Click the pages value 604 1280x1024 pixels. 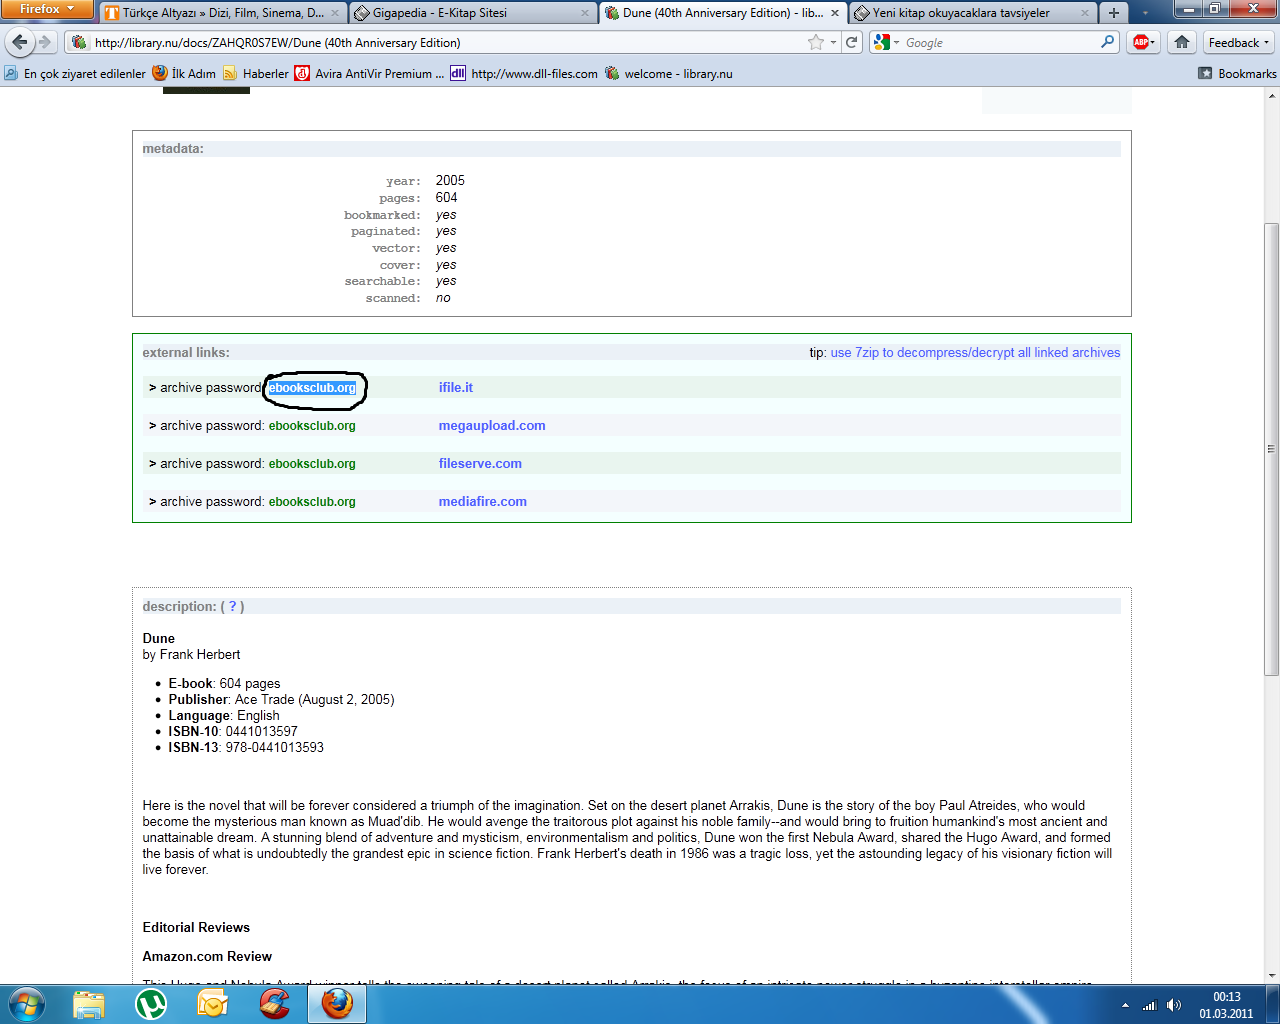(x=446, y=197)
